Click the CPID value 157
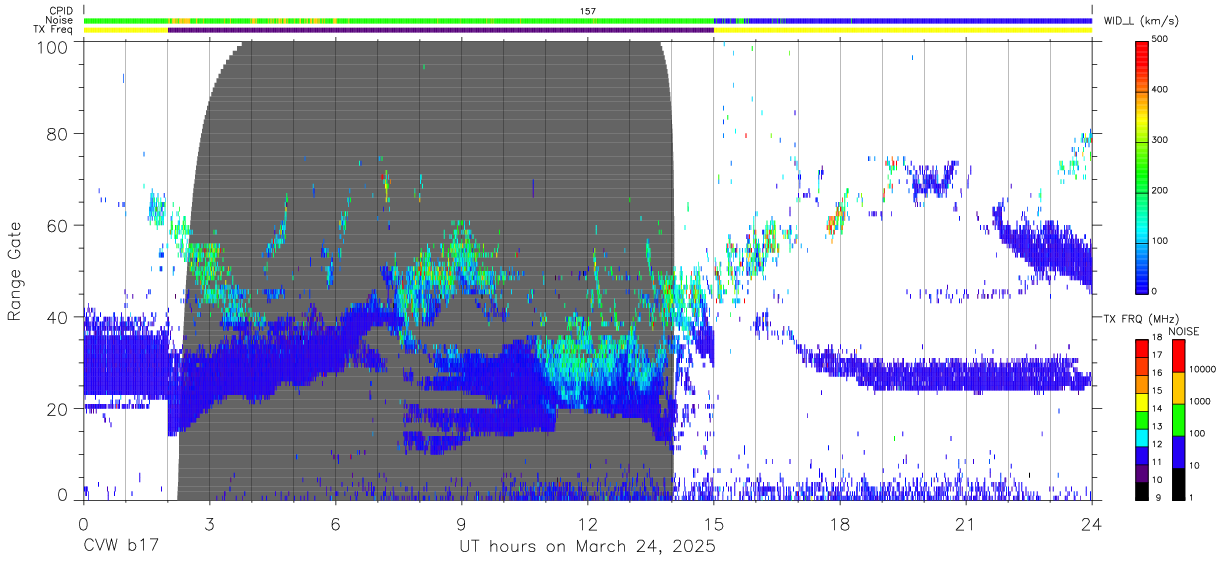1228x567 pixels. pos(588,11)
